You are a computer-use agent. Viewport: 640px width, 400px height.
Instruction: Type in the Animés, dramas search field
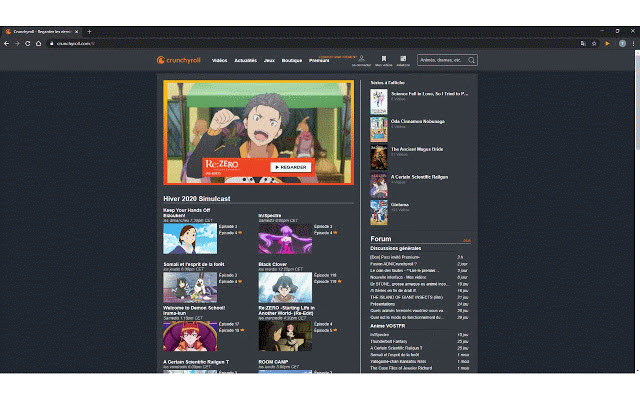click(442, 60)
